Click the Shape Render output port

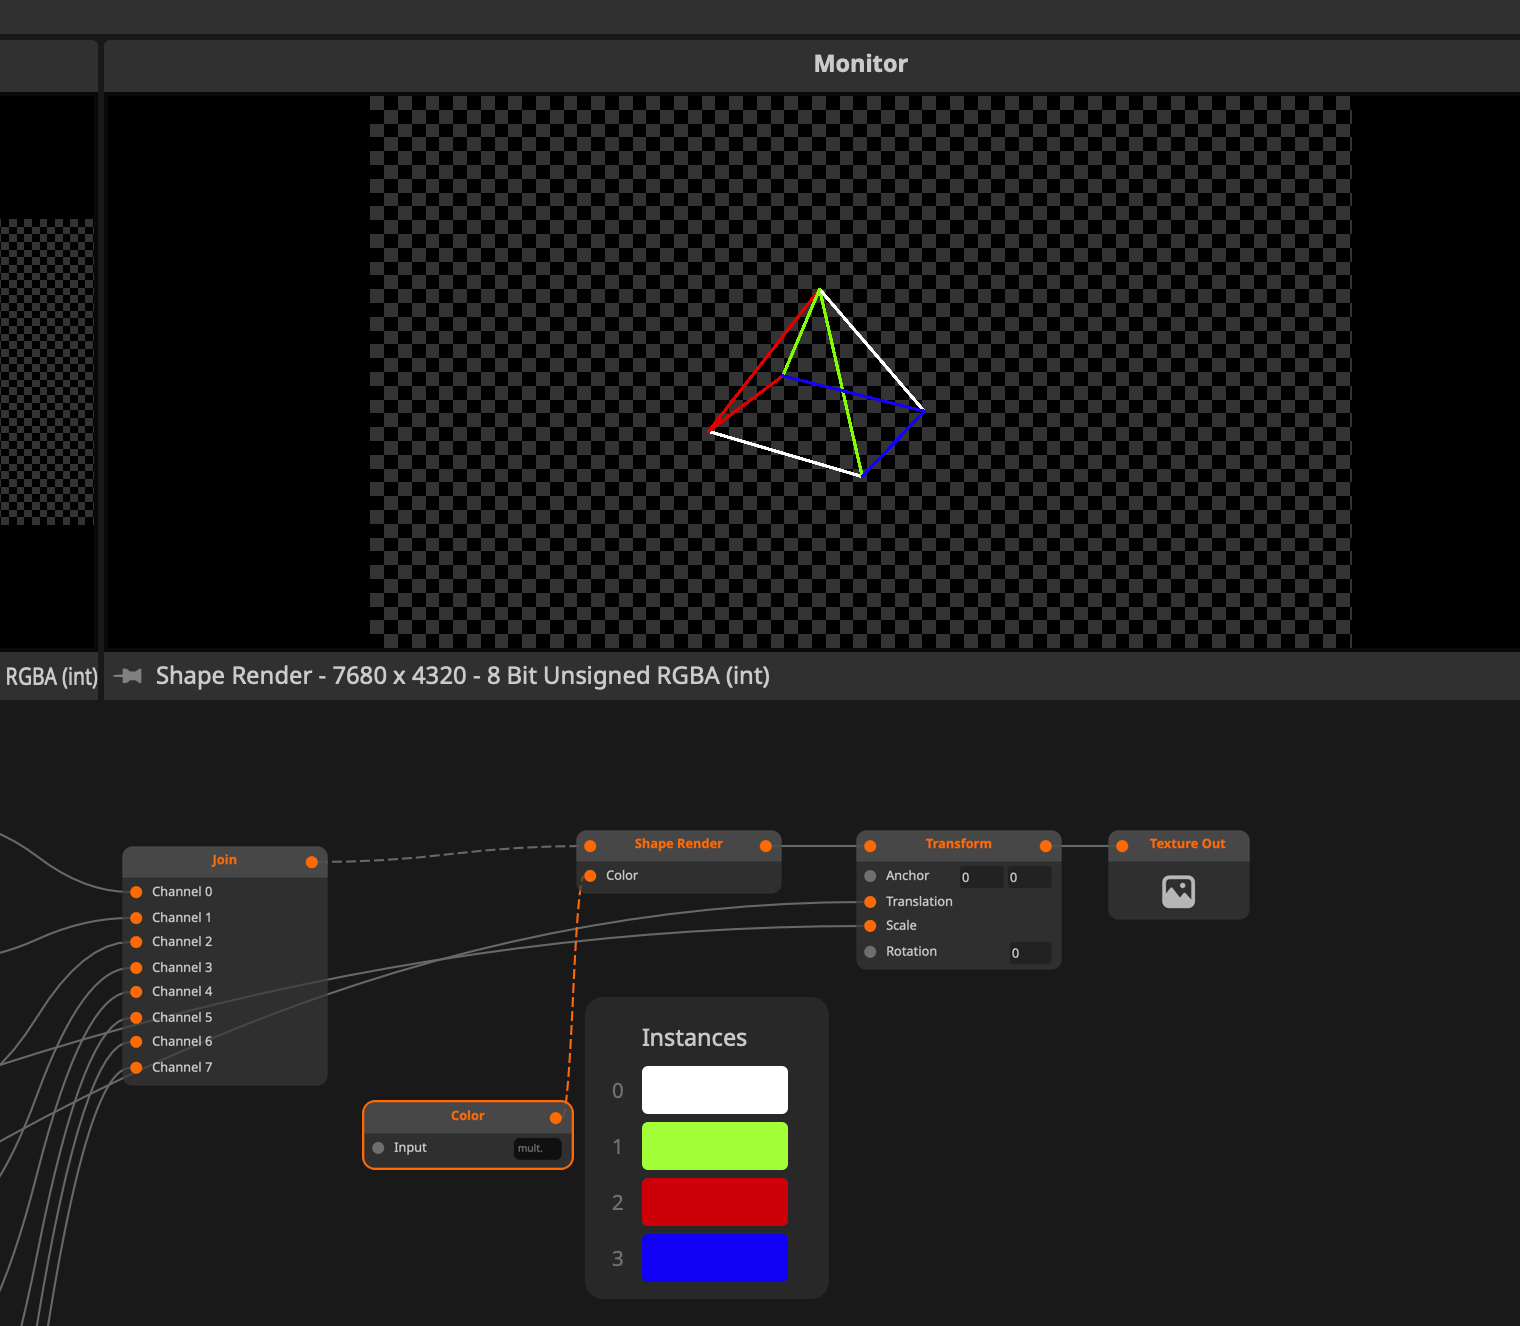click(766, 846)
